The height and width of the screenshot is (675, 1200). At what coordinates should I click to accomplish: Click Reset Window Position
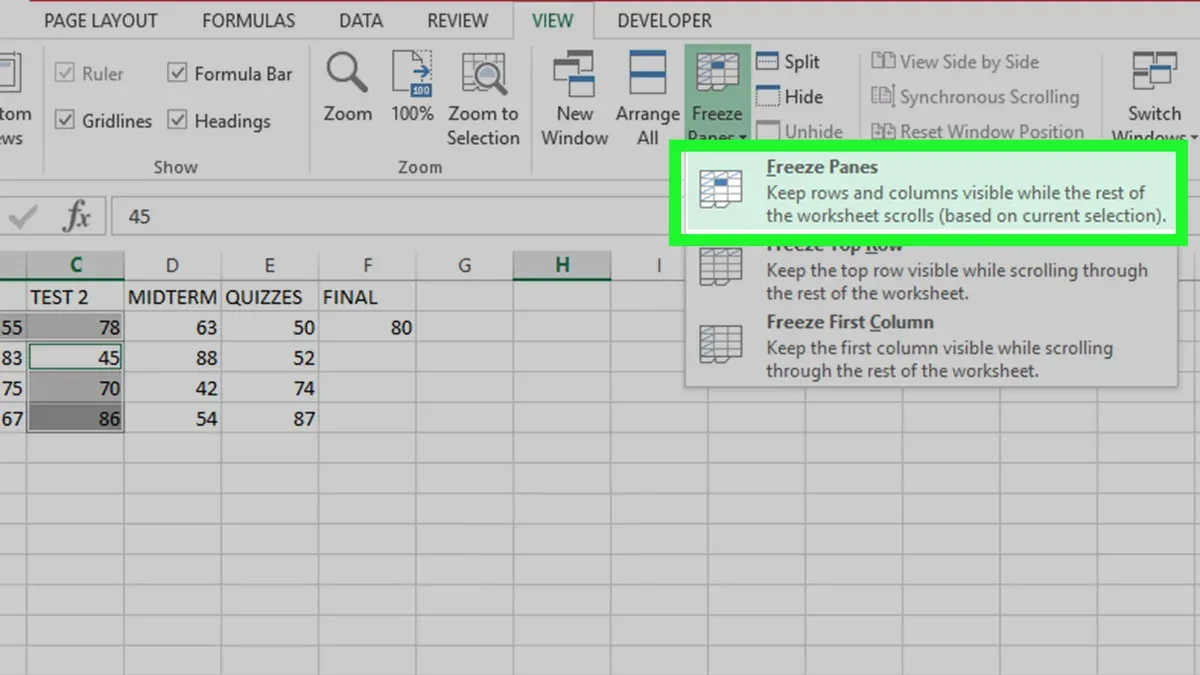point(977,131)
